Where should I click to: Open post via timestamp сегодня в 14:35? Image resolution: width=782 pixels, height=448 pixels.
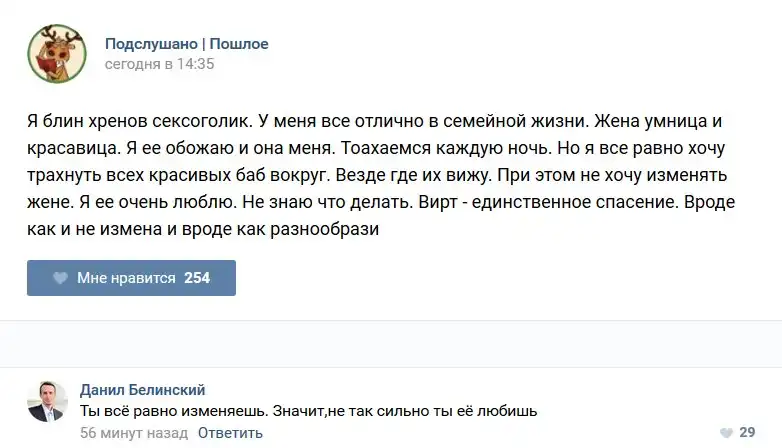(x=160, y=64)
